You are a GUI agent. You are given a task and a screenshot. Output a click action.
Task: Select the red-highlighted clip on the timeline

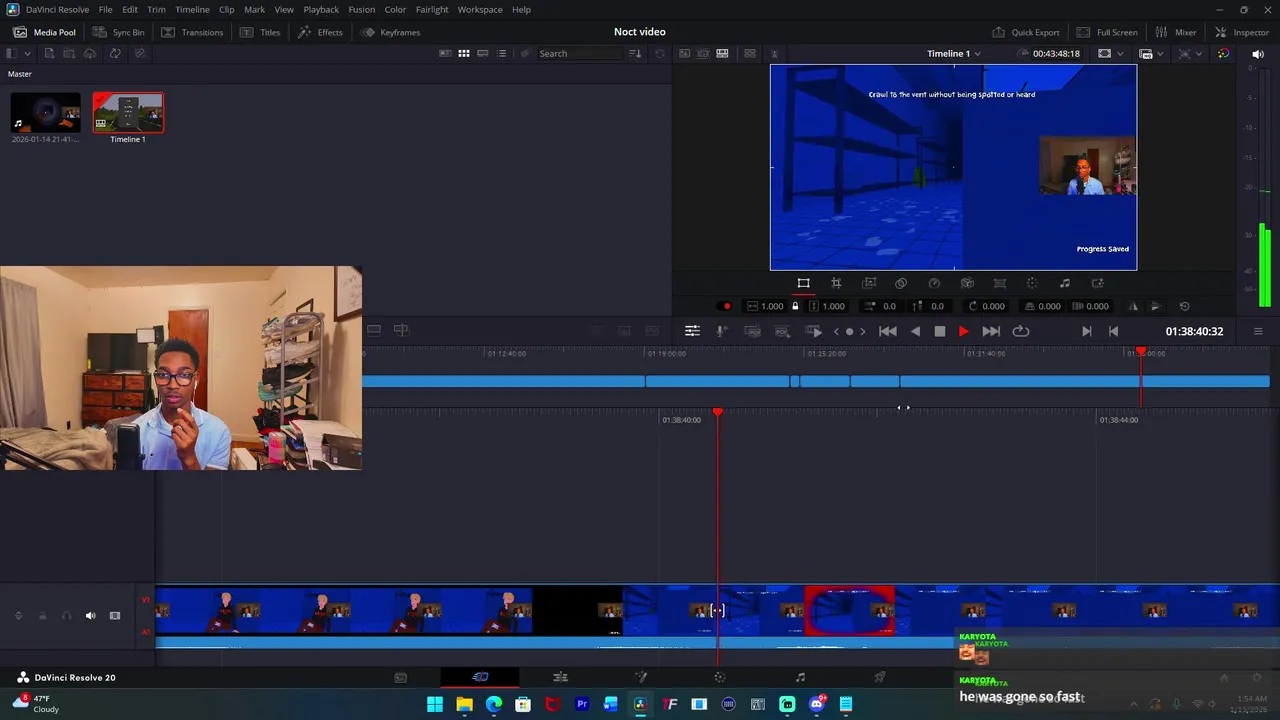point(850,611)
